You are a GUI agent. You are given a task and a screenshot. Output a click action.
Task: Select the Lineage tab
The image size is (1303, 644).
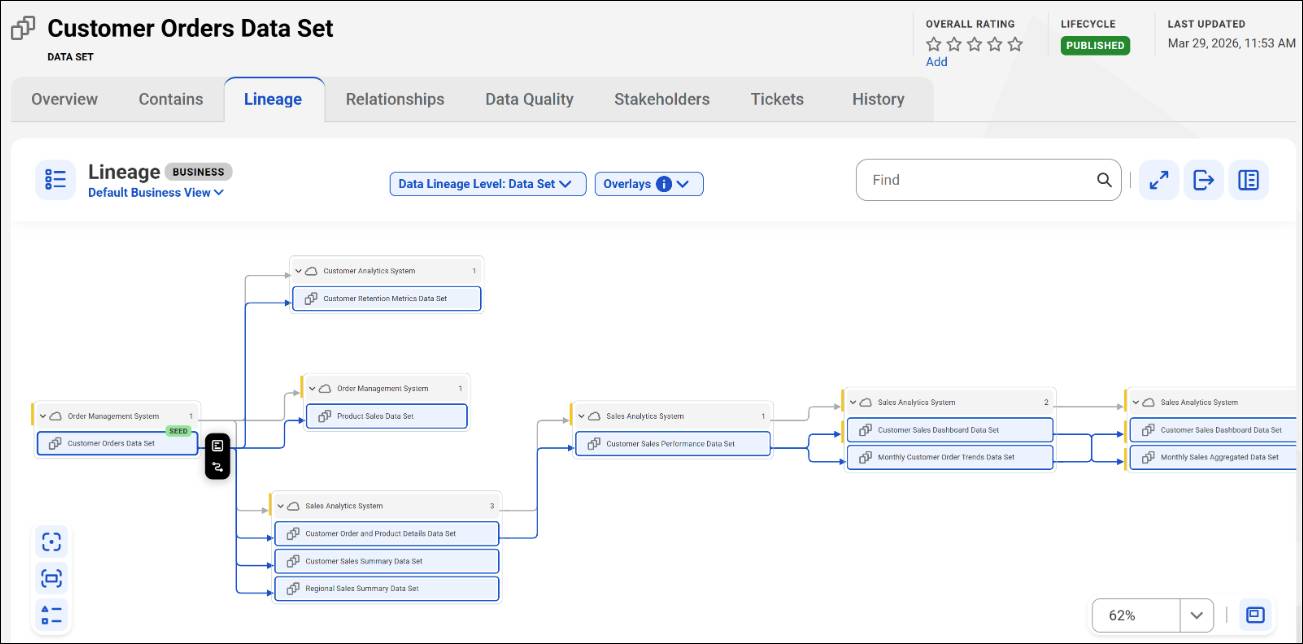(x=273, y=99)
